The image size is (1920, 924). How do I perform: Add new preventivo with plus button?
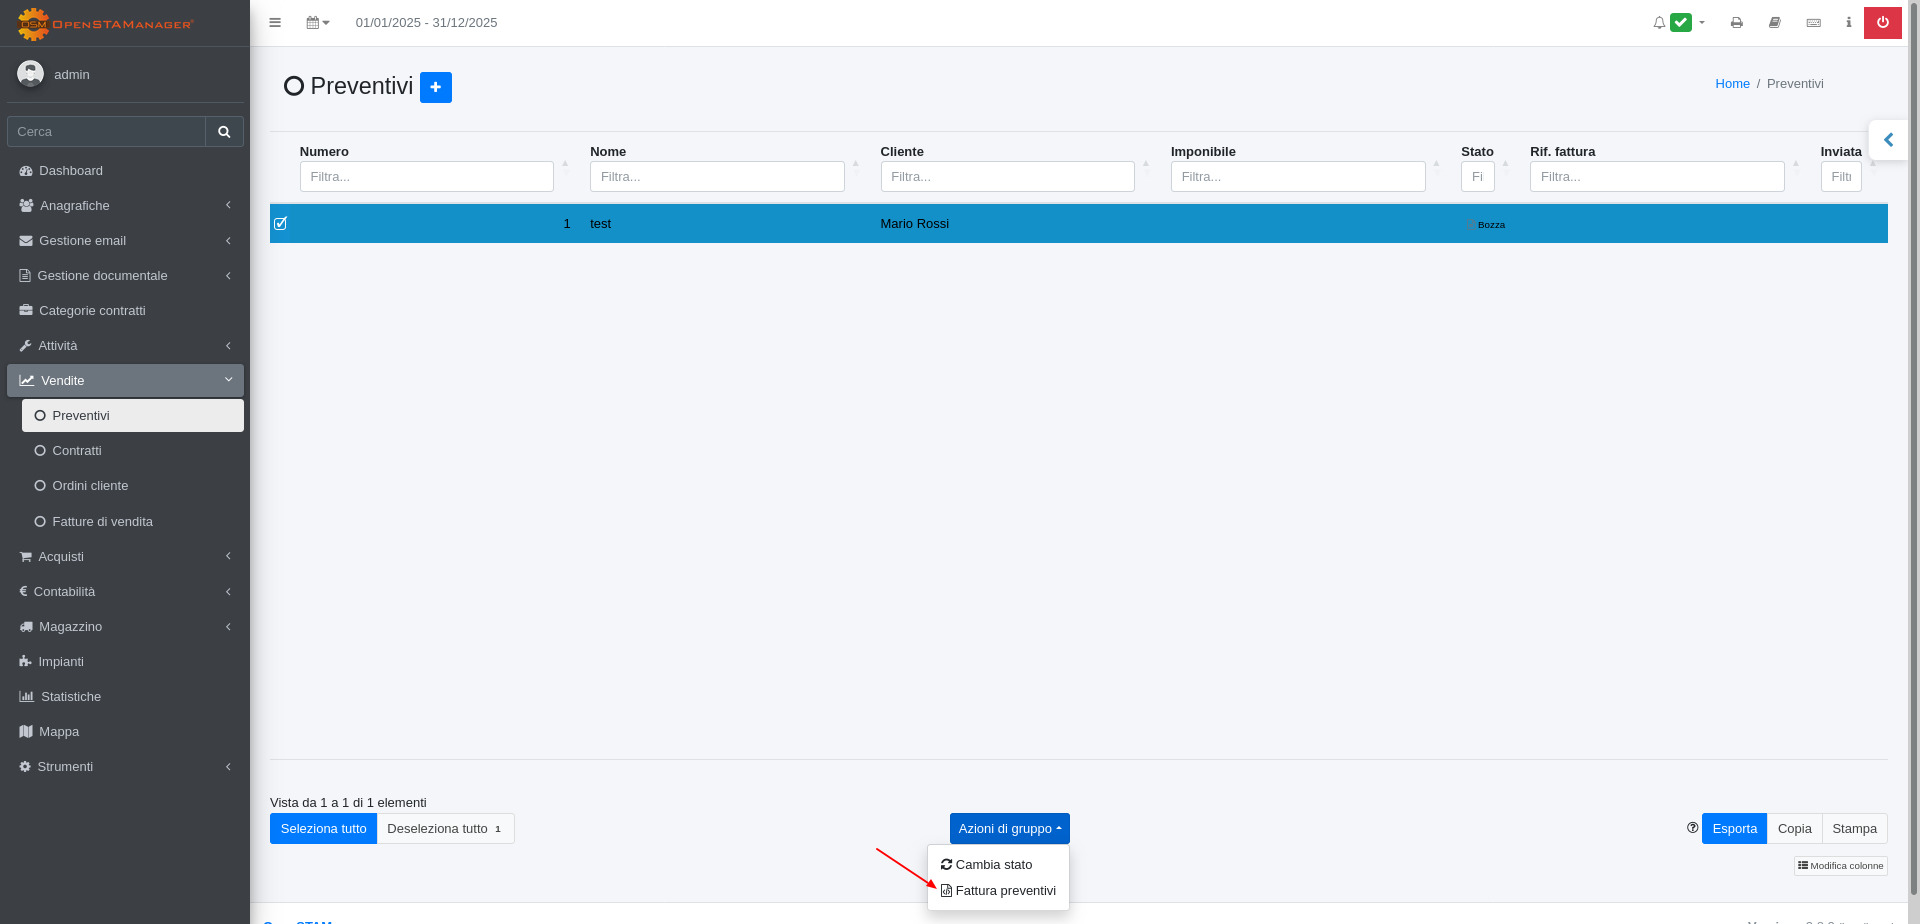[x=435, y=88]
